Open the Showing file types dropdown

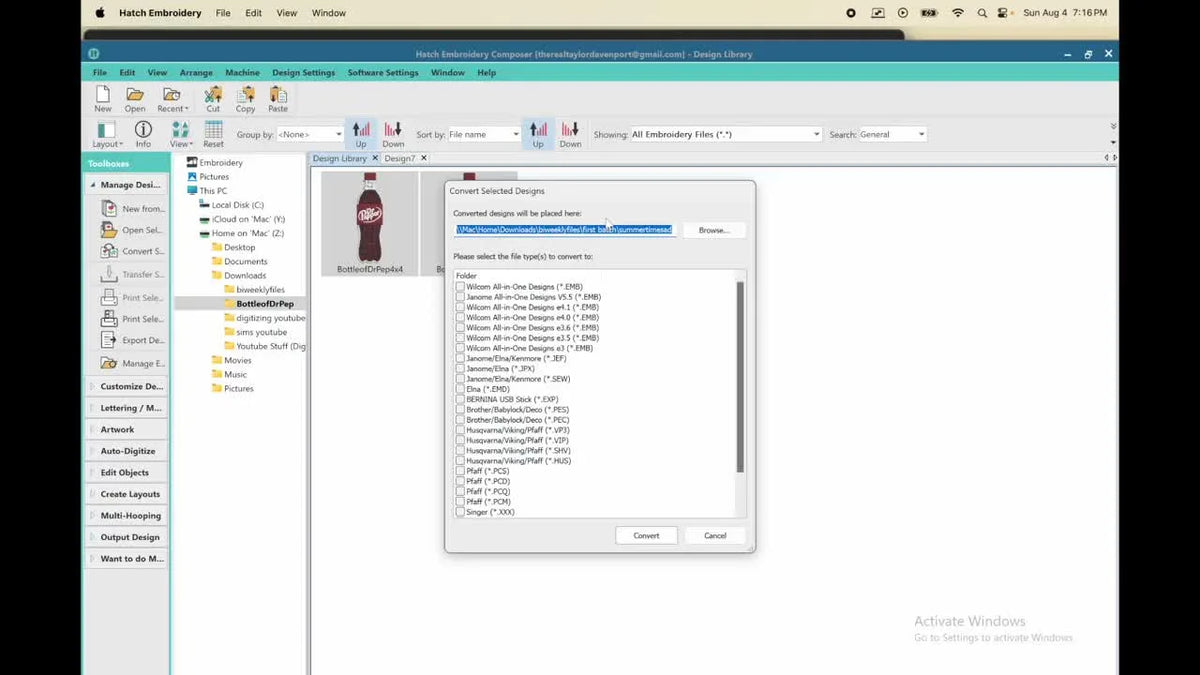click(725, 134)
